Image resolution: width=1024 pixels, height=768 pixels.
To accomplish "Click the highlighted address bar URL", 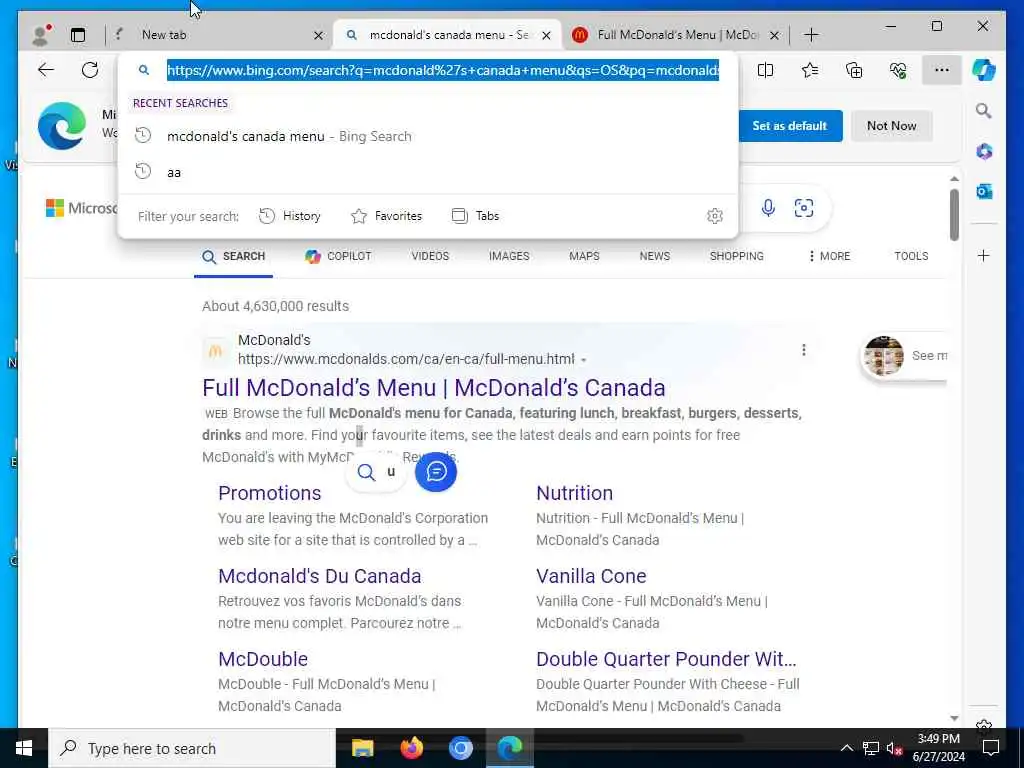I will click(x=443, y=70).
